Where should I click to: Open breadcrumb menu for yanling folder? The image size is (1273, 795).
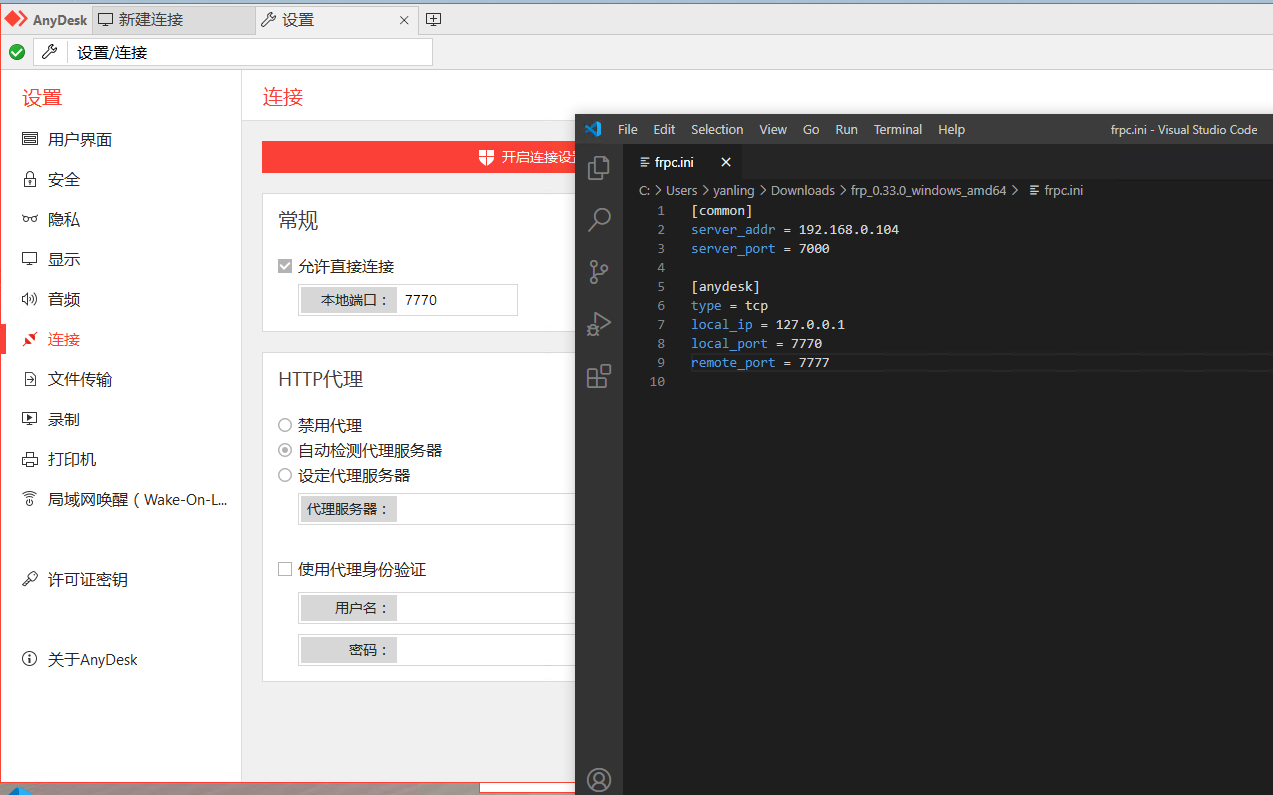[x=733, y=190]
